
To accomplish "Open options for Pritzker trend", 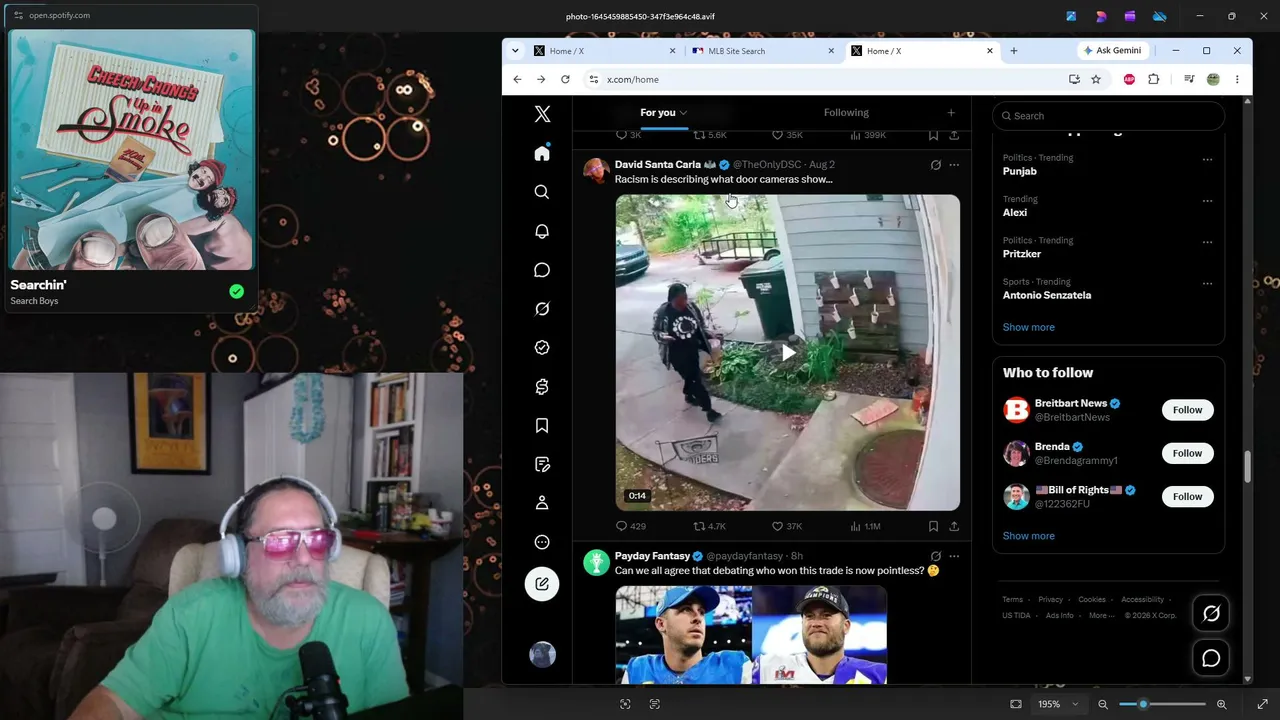I will pos(1207,242).
